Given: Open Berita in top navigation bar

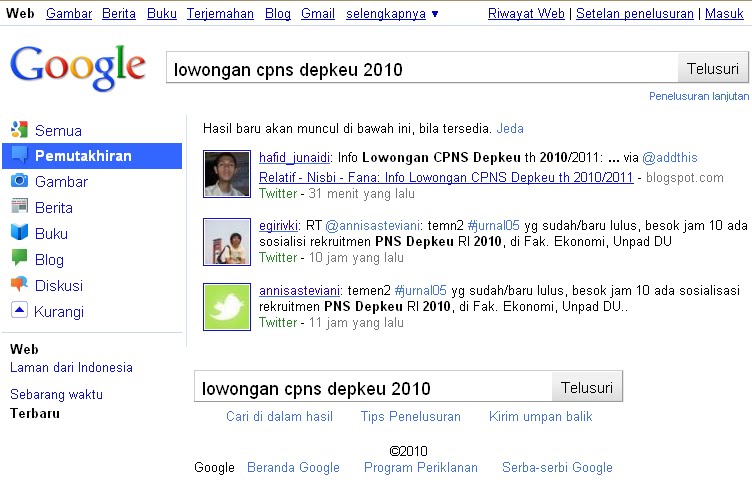Looking at the screenshot, I should point(119,13).
